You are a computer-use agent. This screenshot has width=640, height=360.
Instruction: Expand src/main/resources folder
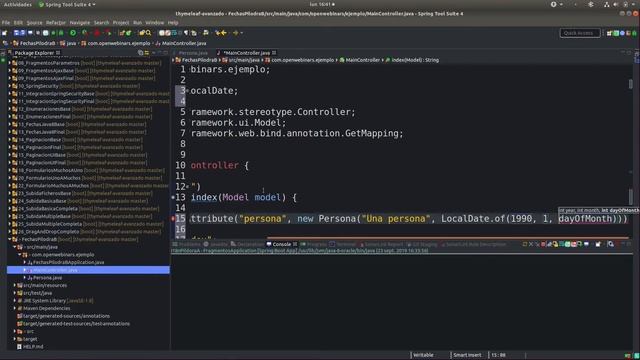(x=15, y=285)
